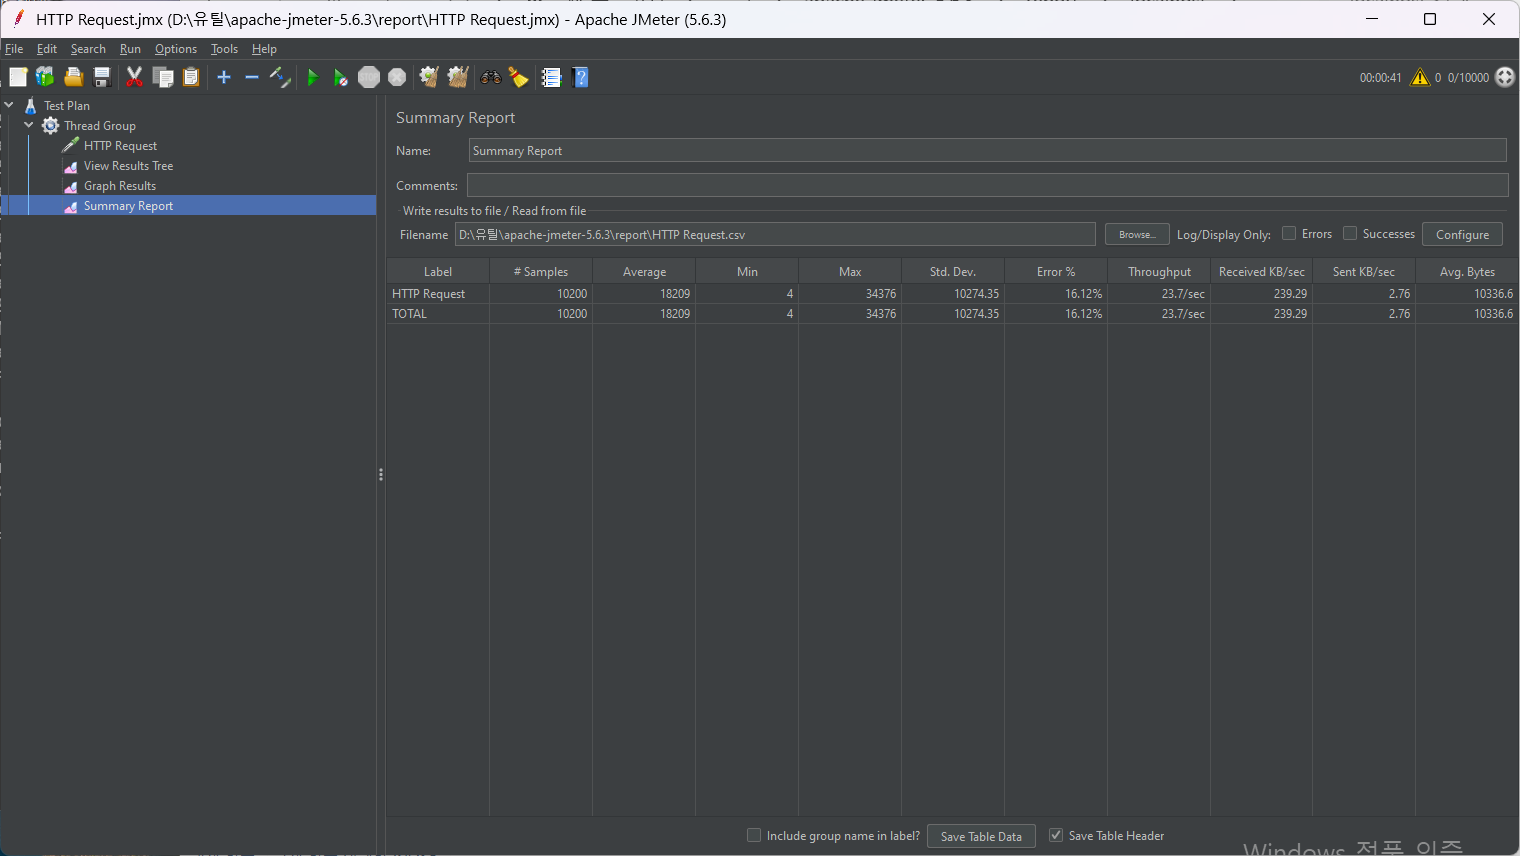
Task: Stop the running test
Action: tap(369, 77)
